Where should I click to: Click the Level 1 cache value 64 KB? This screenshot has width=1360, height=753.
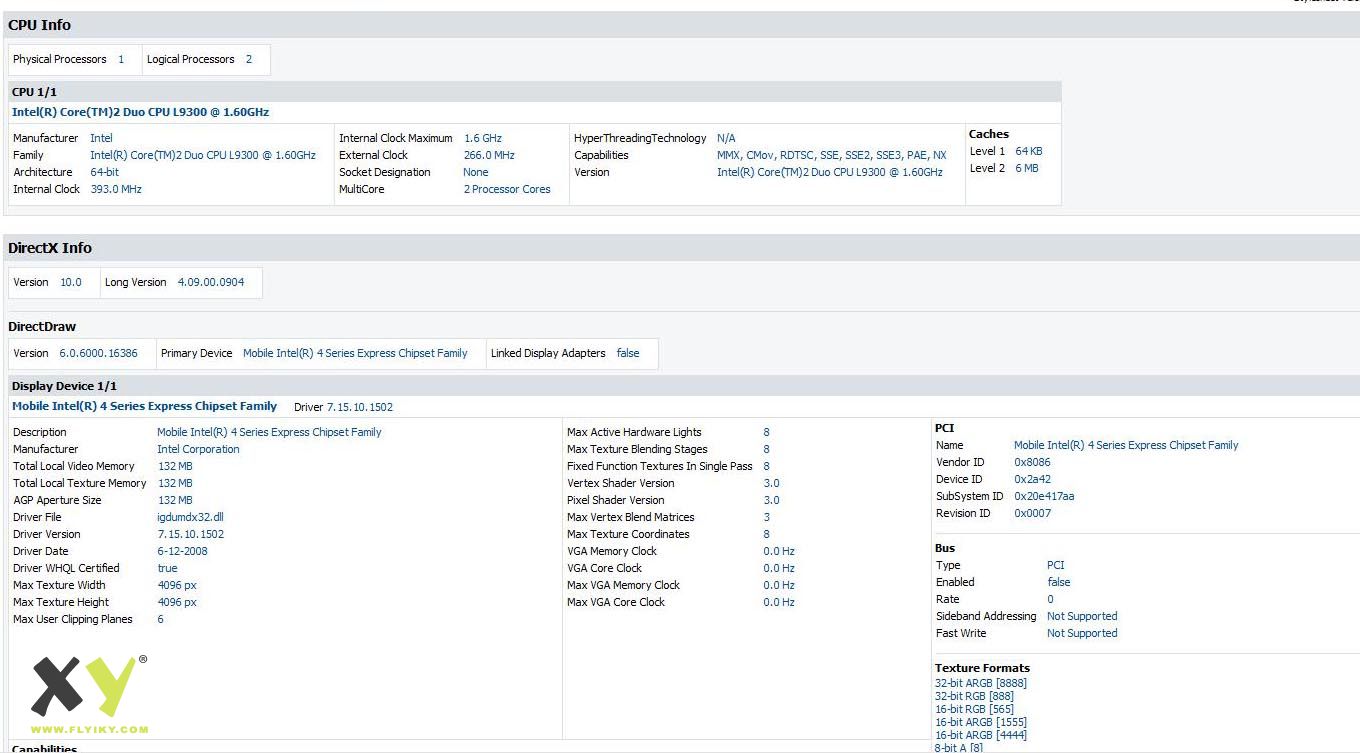1029,151
